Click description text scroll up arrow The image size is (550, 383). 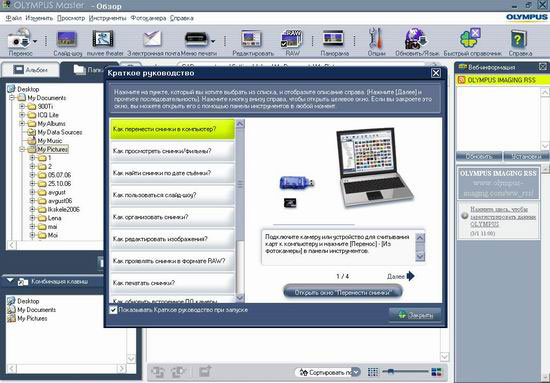tap(420, 238)
